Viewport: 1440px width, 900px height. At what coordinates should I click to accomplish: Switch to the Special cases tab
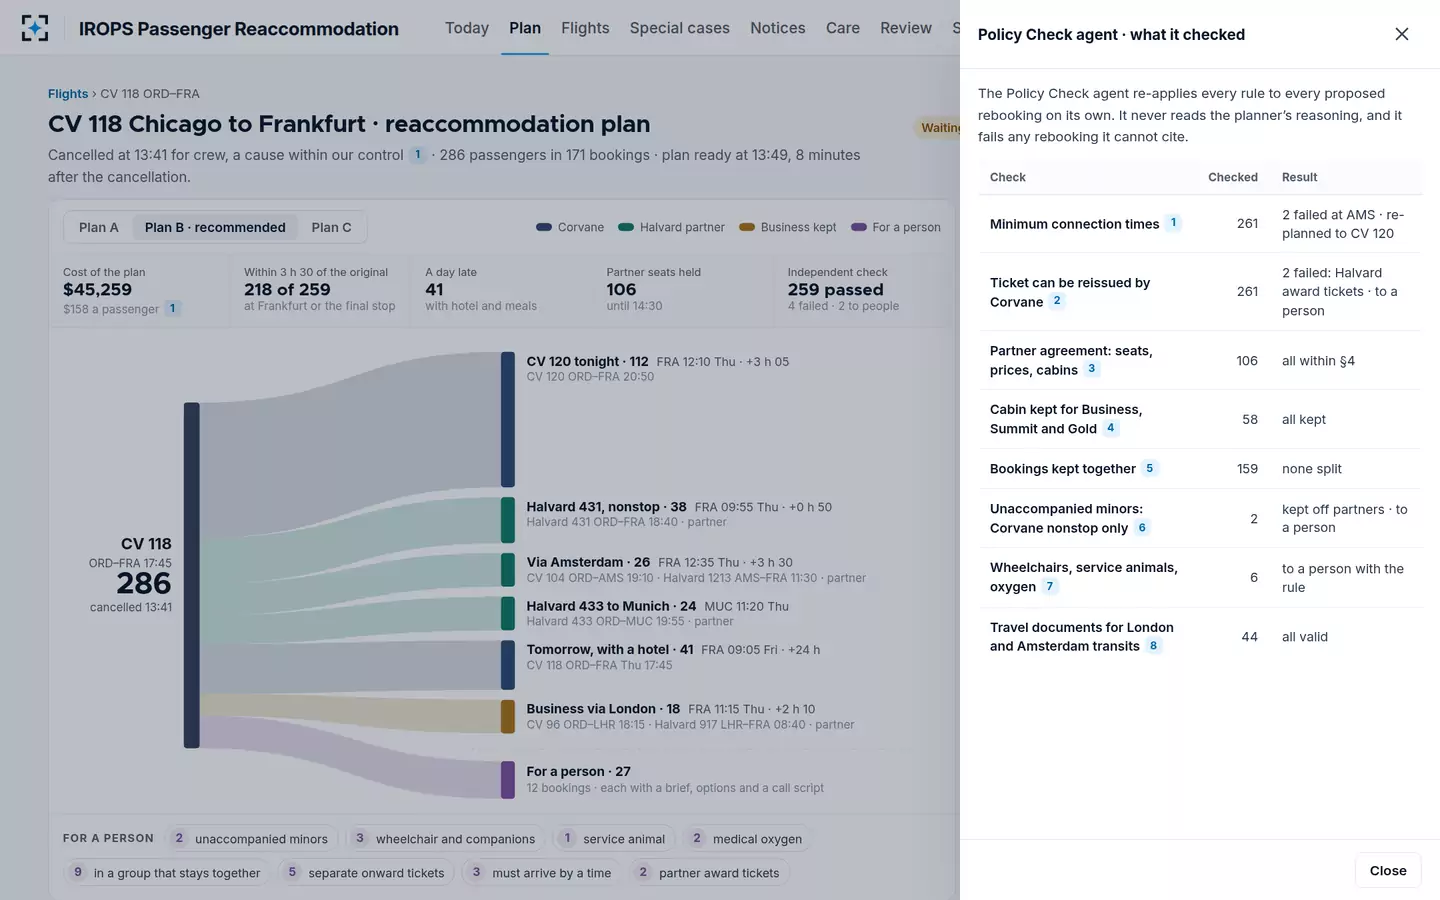[x=680, y=28]
